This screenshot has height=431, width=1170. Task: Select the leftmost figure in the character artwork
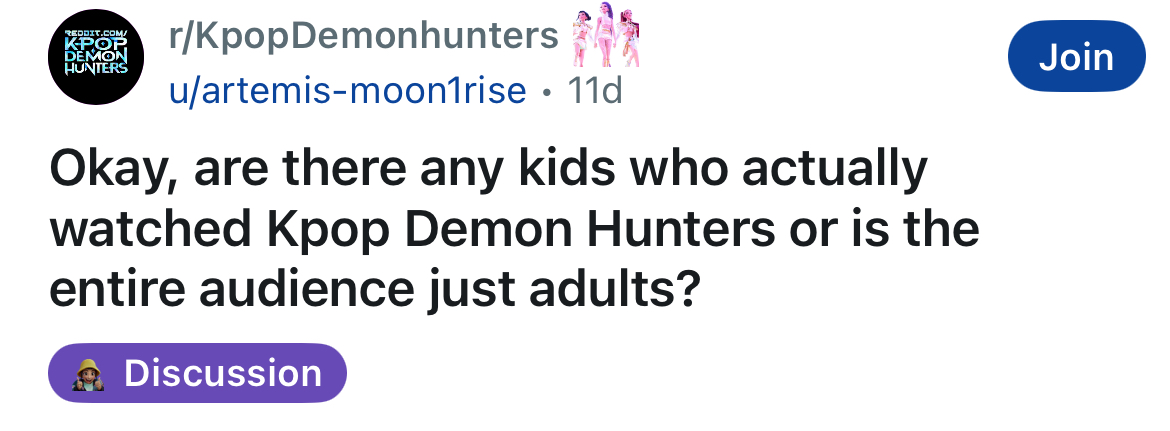coord(585,40)
